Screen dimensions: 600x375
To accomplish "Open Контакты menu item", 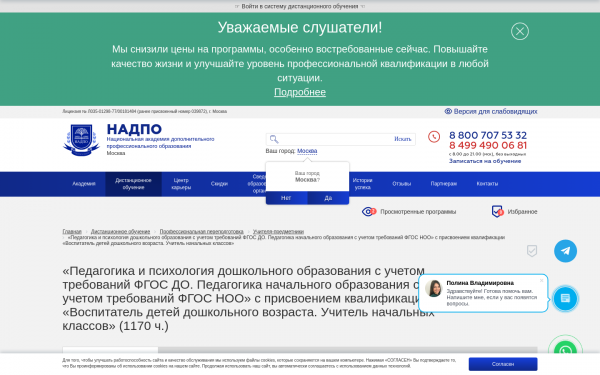I will (x=487, y=184).
